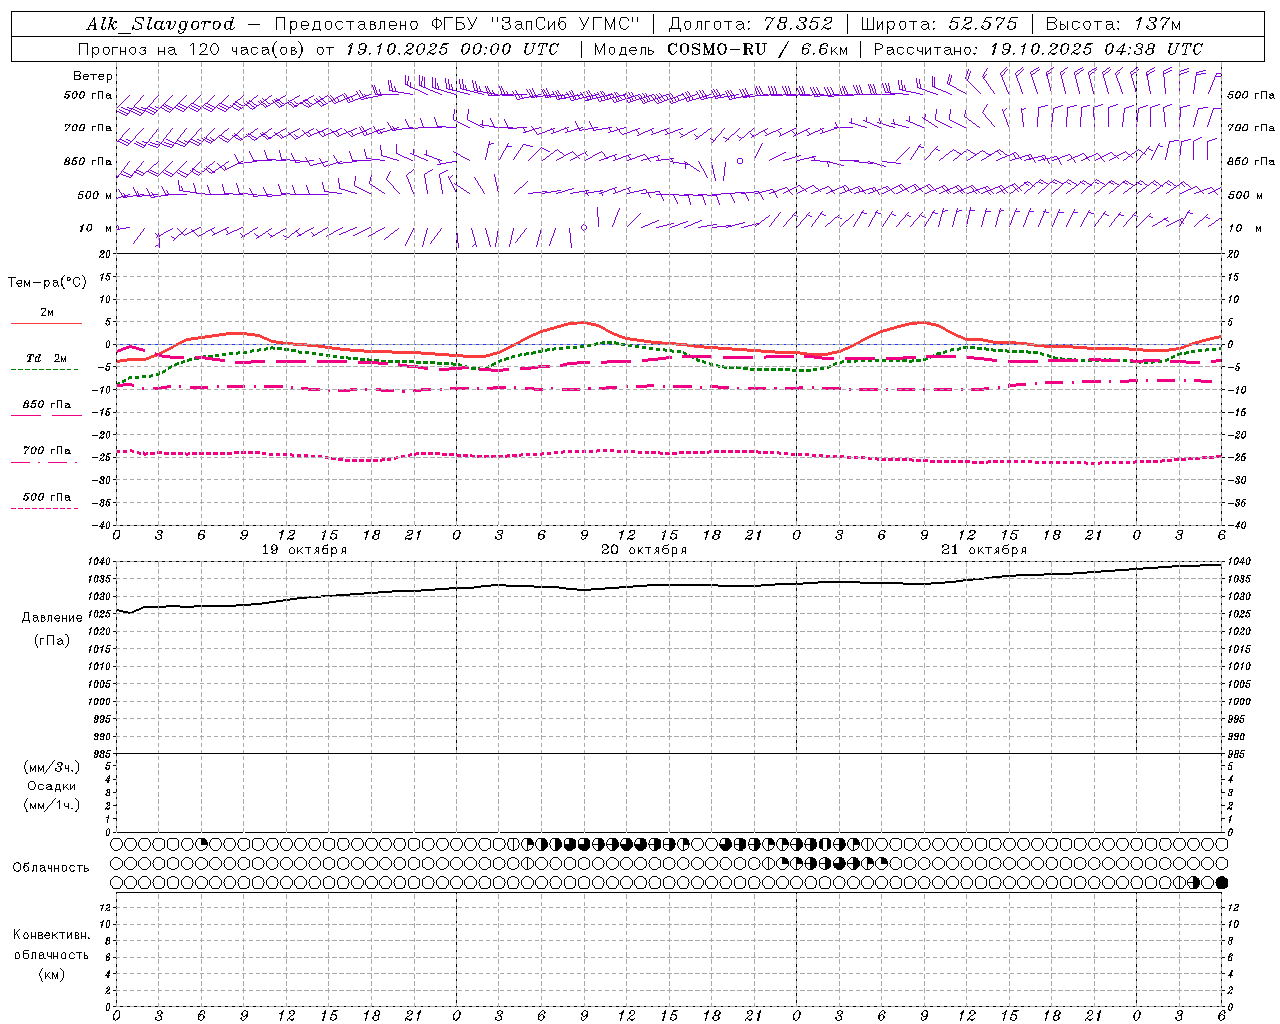
Task: Select the 20 октября date label
Action: [x=644, y=550]
